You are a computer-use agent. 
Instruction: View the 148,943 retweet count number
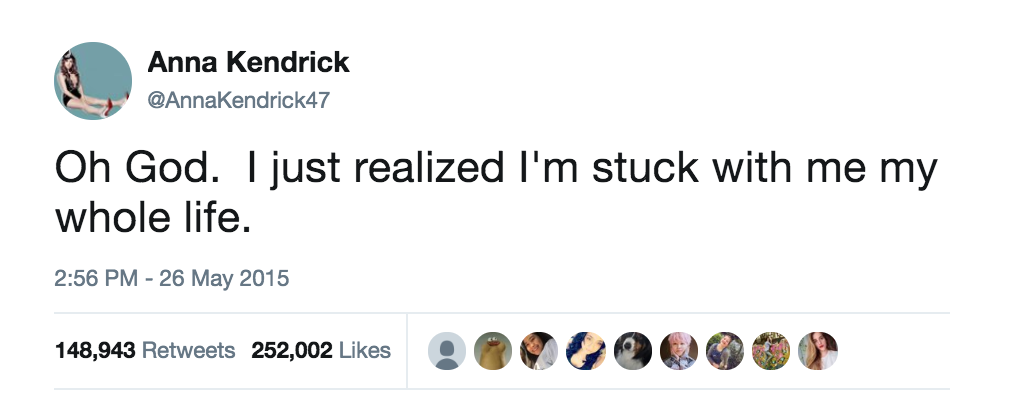[95, 351]
